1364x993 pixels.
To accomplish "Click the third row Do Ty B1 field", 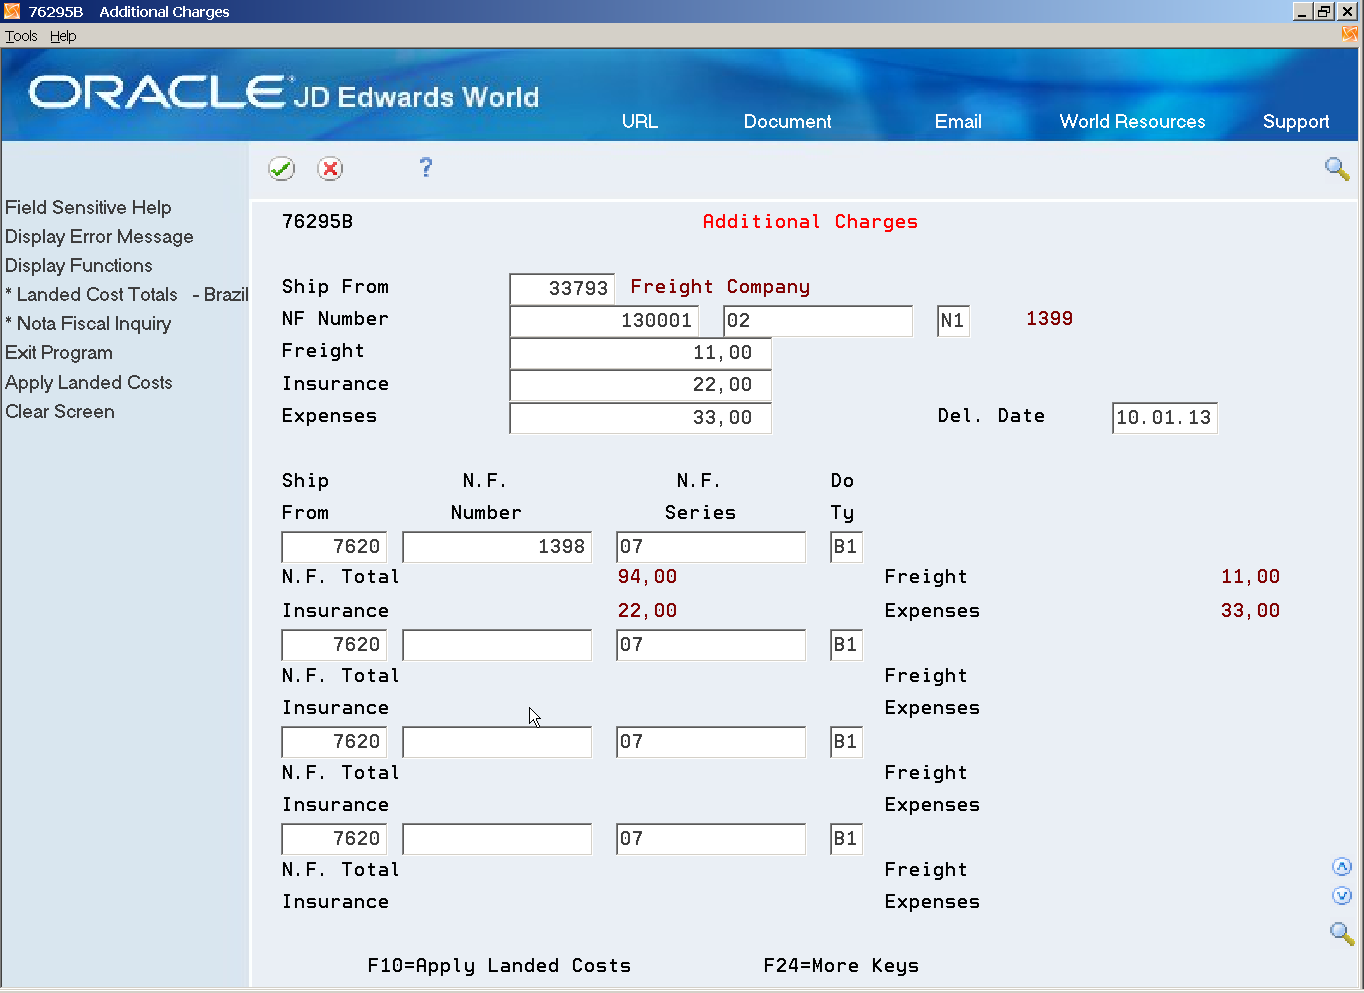I will (846, 741).
